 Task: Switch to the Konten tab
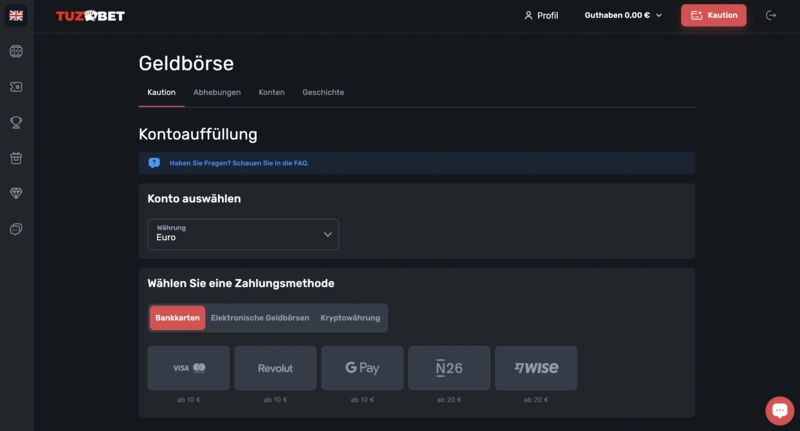coord(271,92)
